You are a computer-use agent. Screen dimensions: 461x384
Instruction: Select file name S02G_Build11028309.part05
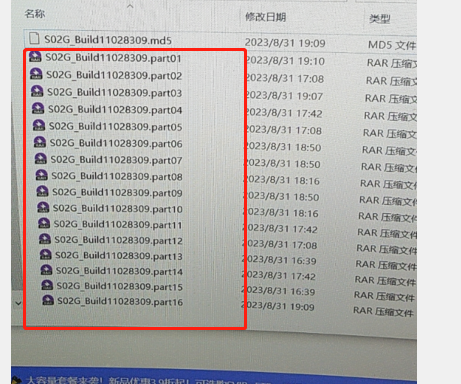116,127
